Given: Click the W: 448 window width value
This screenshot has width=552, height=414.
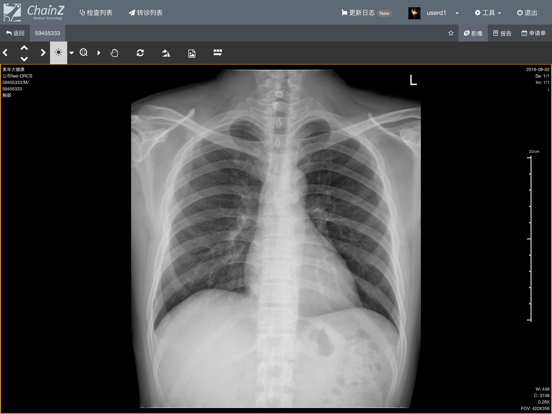Looking at the screenshot, I should (542, 389).
